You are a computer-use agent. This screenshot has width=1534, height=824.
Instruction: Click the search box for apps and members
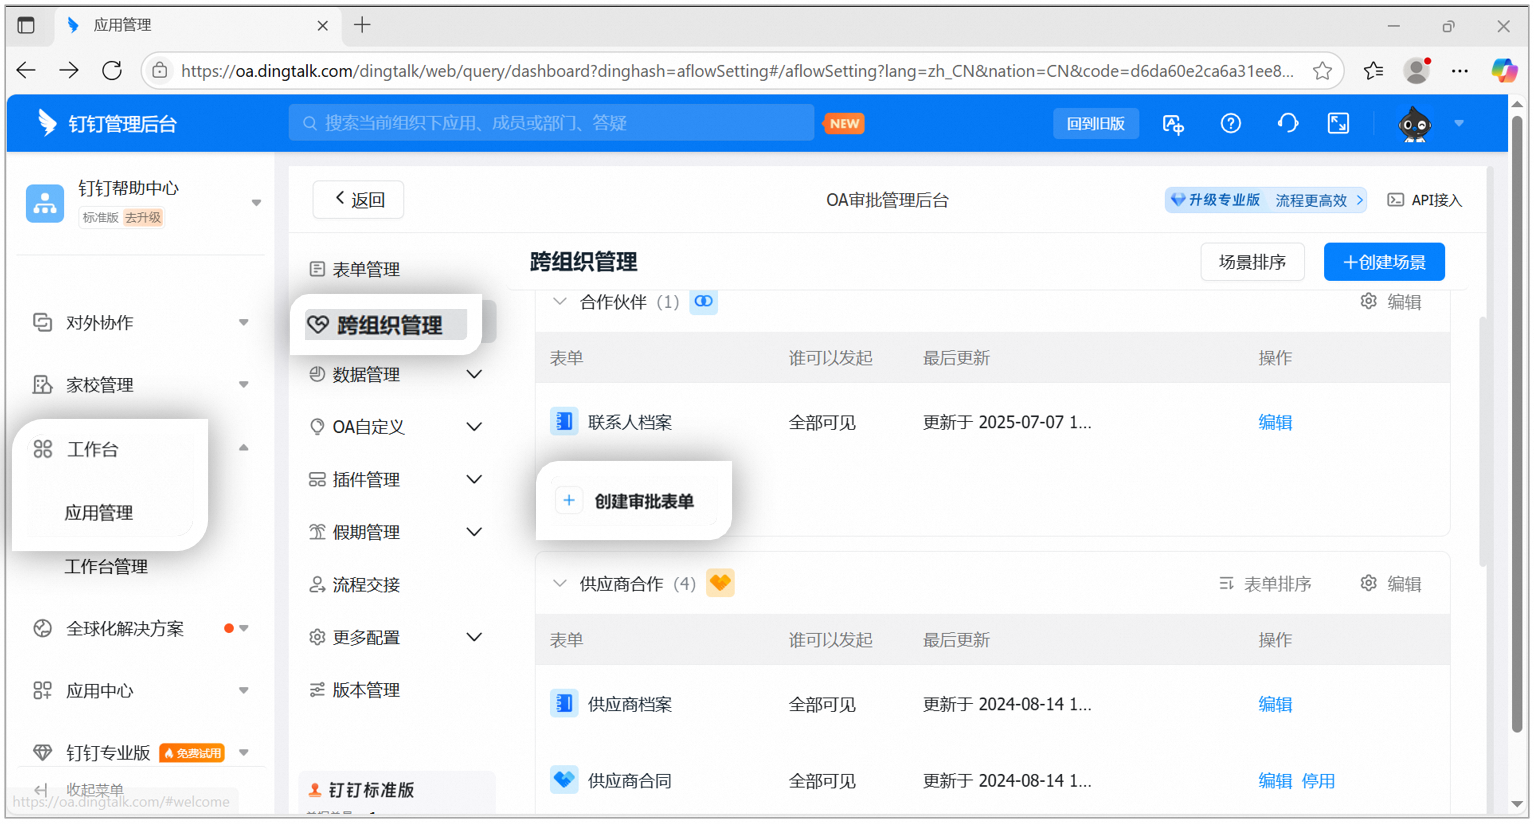click(552, 123)
